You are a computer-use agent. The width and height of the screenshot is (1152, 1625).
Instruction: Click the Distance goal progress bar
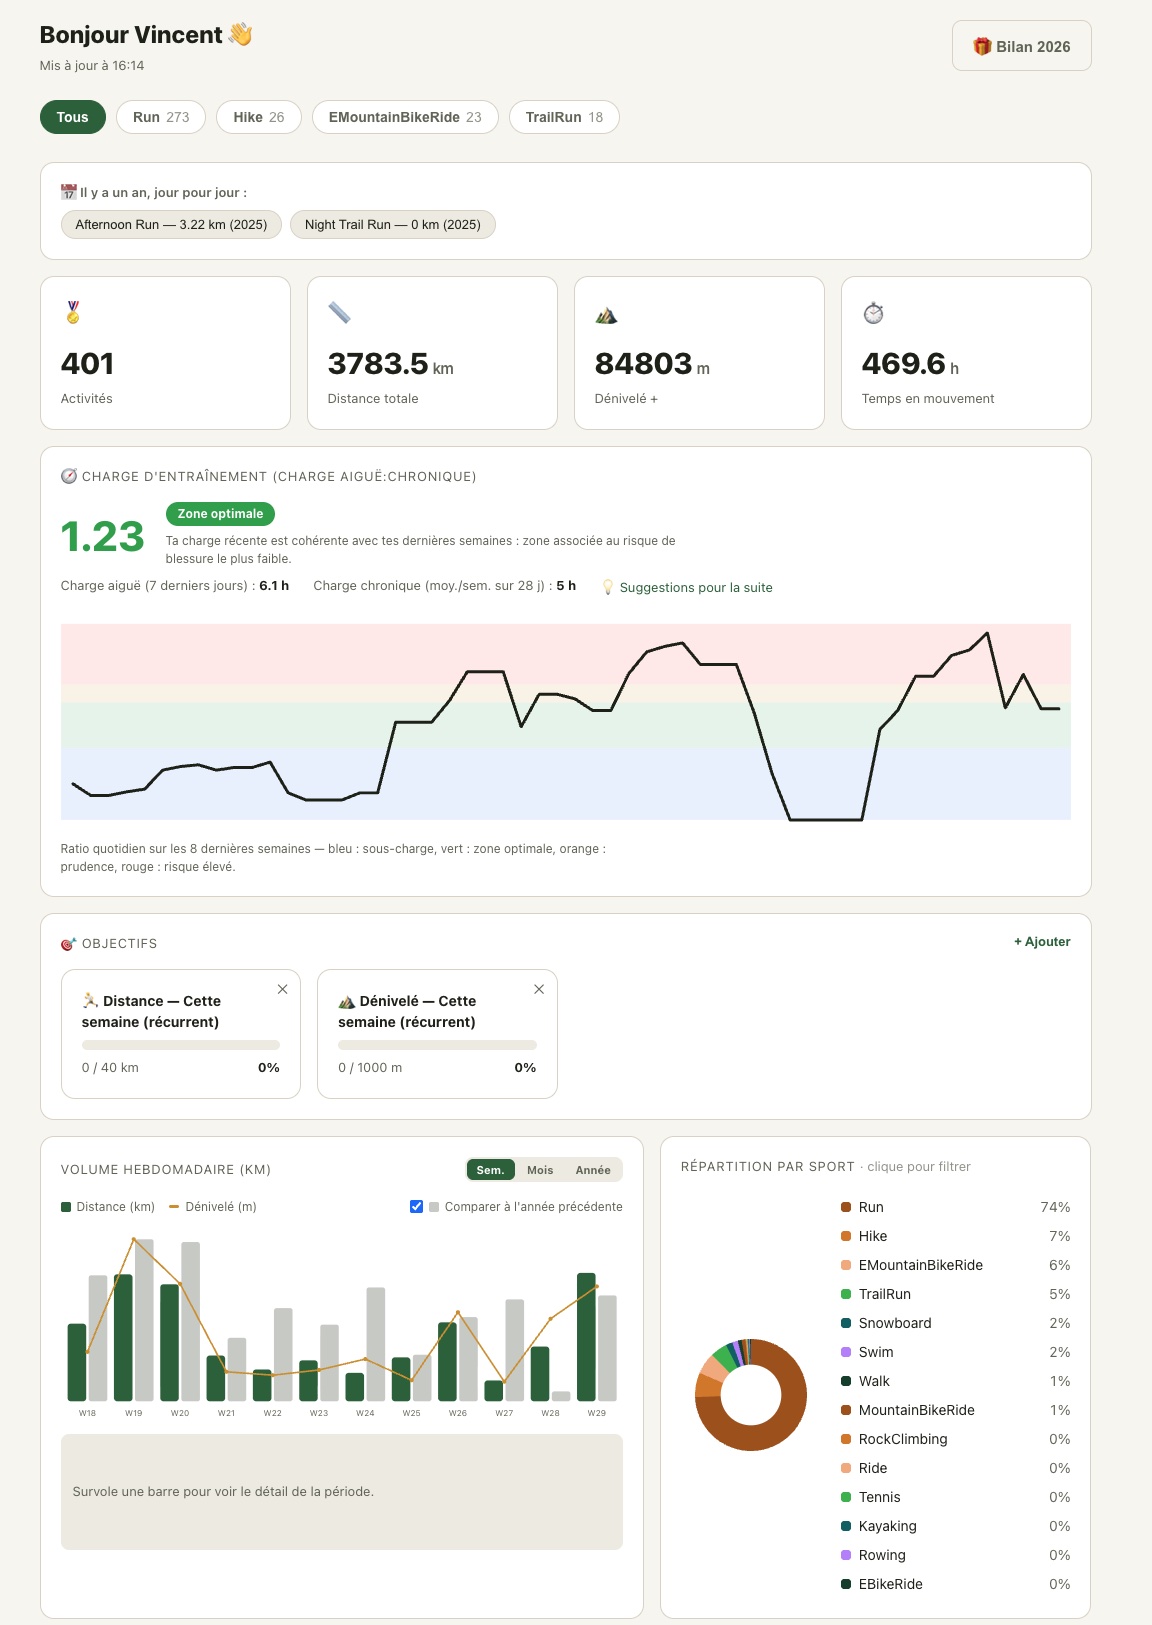[x=181, y=1045]
